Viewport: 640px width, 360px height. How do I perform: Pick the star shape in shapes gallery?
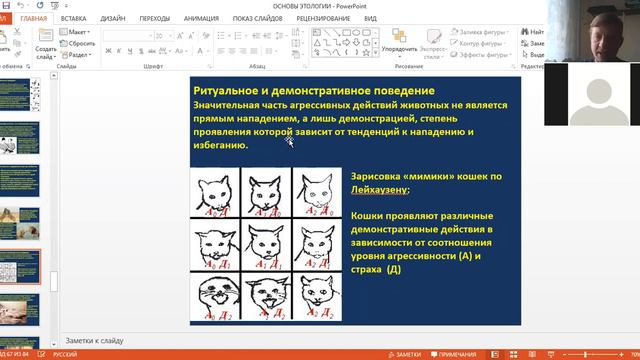[366, 52]
